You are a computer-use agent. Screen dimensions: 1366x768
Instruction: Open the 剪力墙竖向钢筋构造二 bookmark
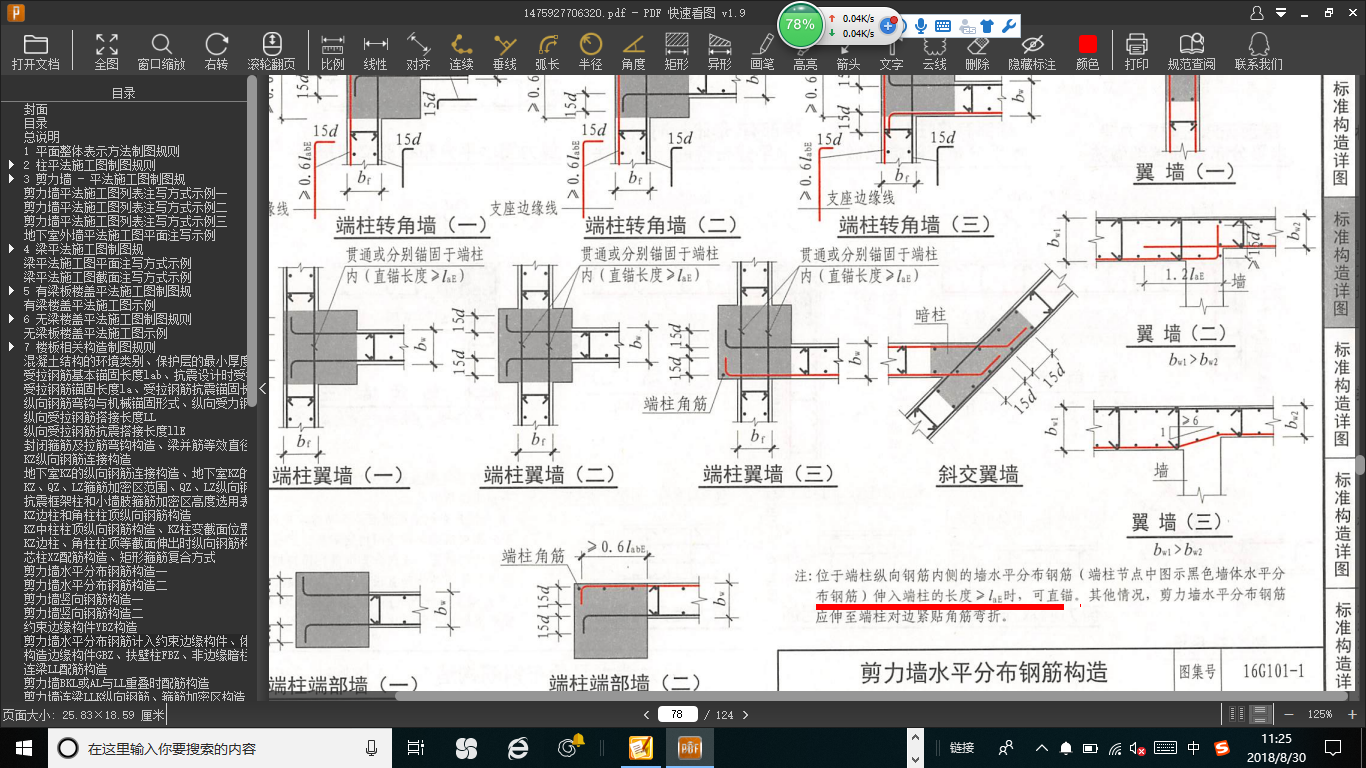(x=84, y=612)
